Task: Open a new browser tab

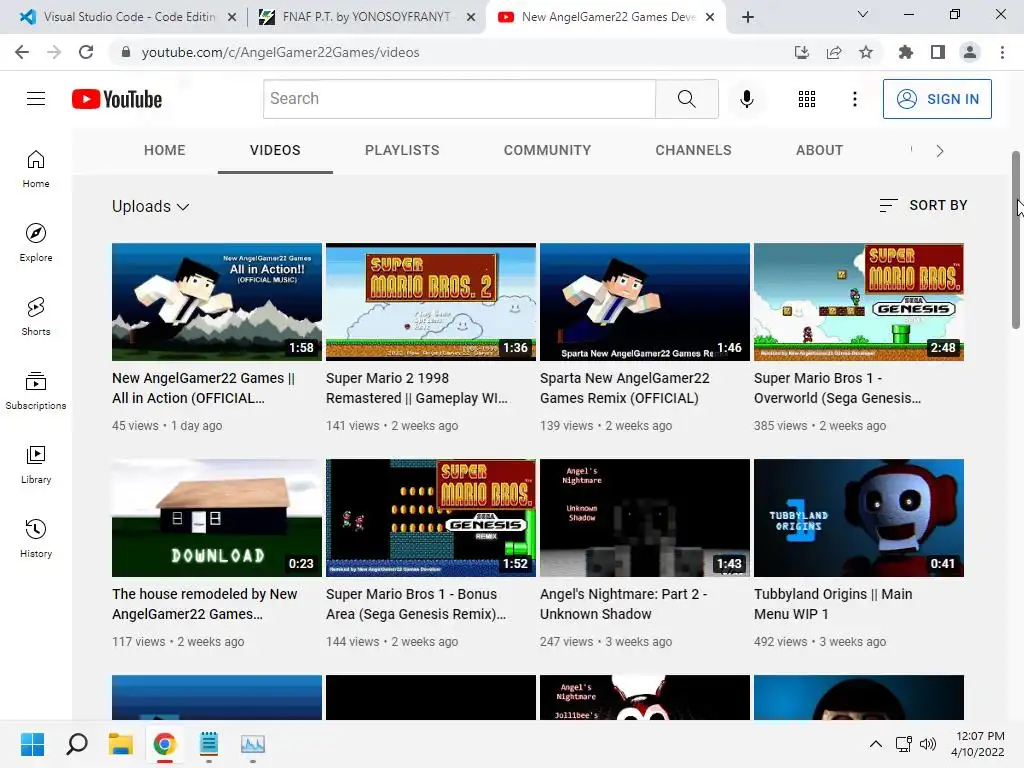Action: click(x=748, y=17)
